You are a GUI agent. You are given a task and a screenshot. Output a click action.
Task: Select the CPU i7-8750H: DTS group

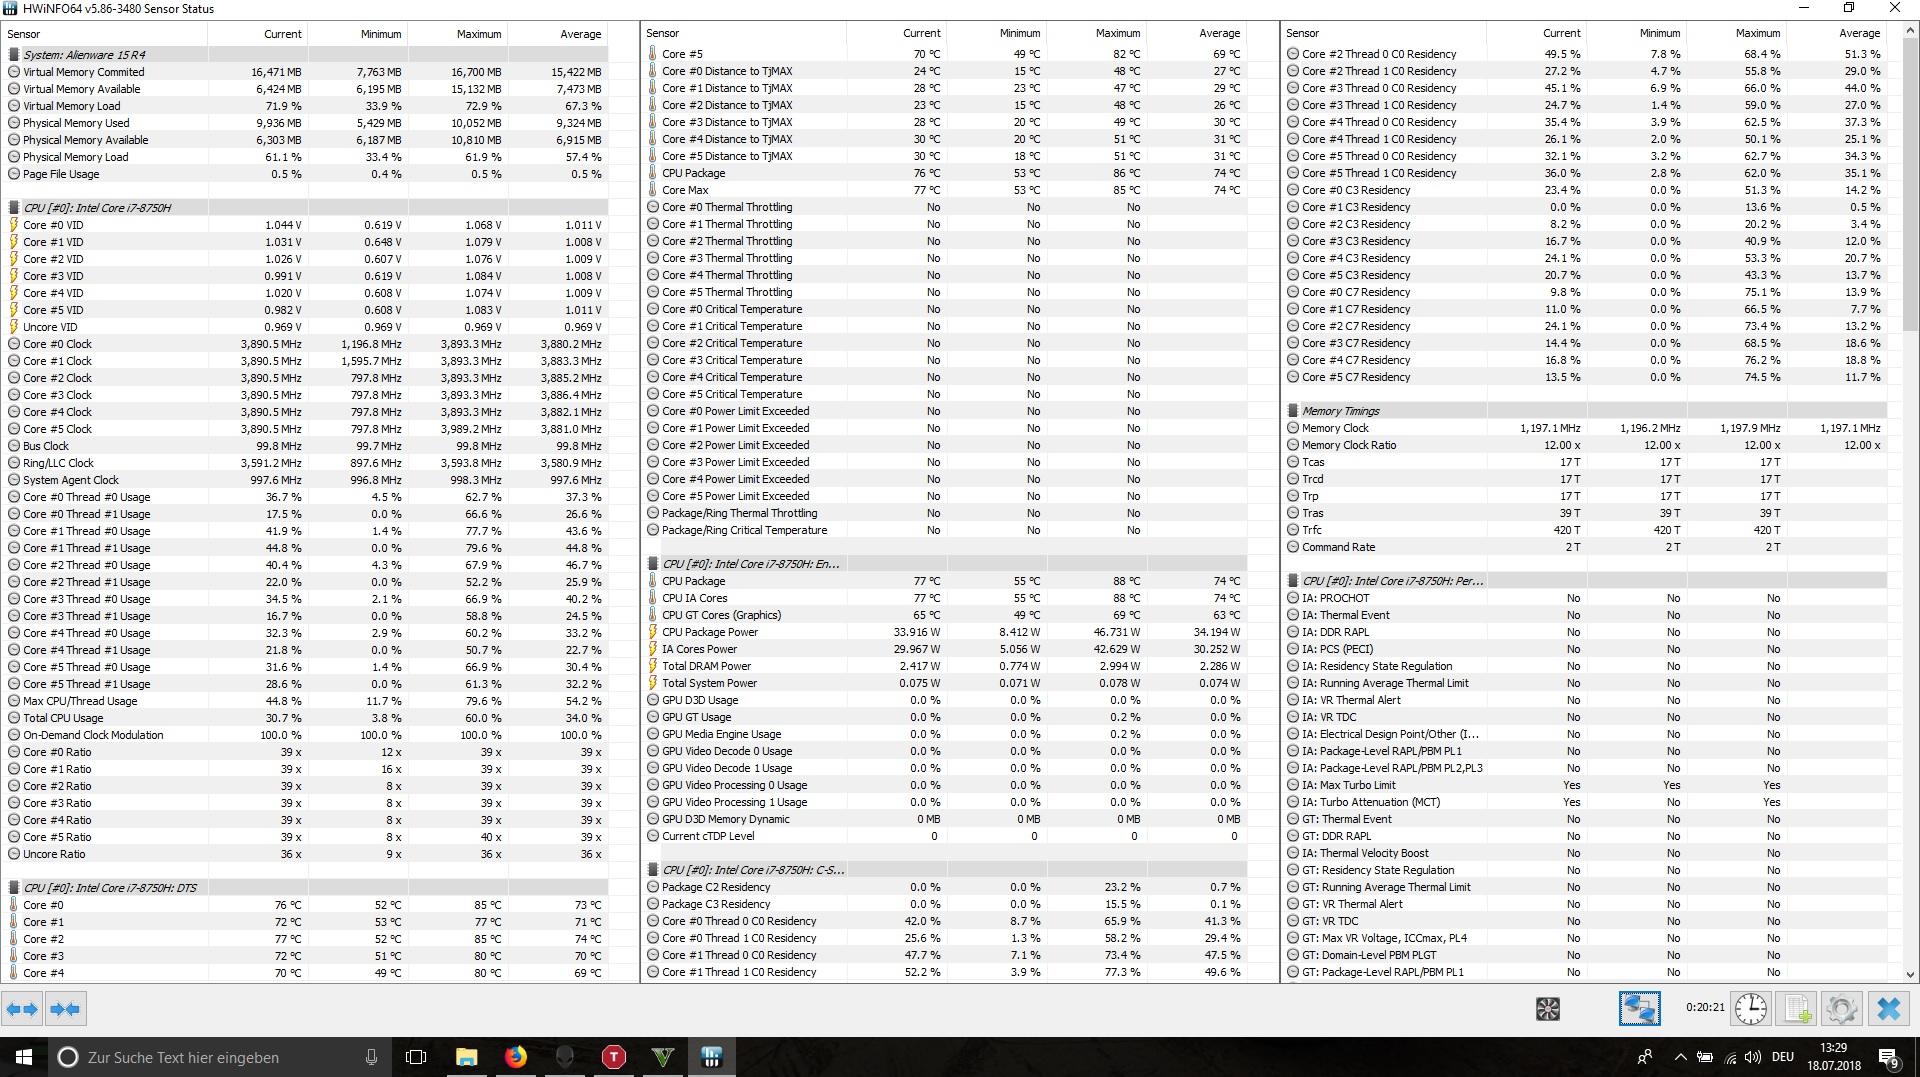pos(304,888)
